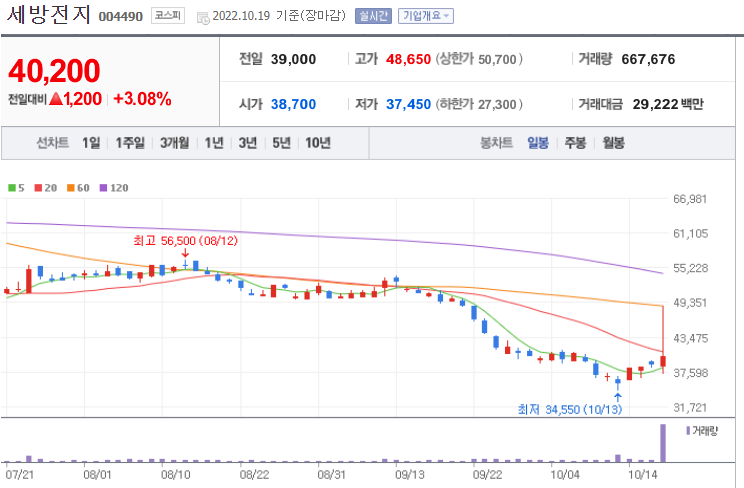Click the 07/21 date axis label
The image size is (744, 488).
click(19, 475)
